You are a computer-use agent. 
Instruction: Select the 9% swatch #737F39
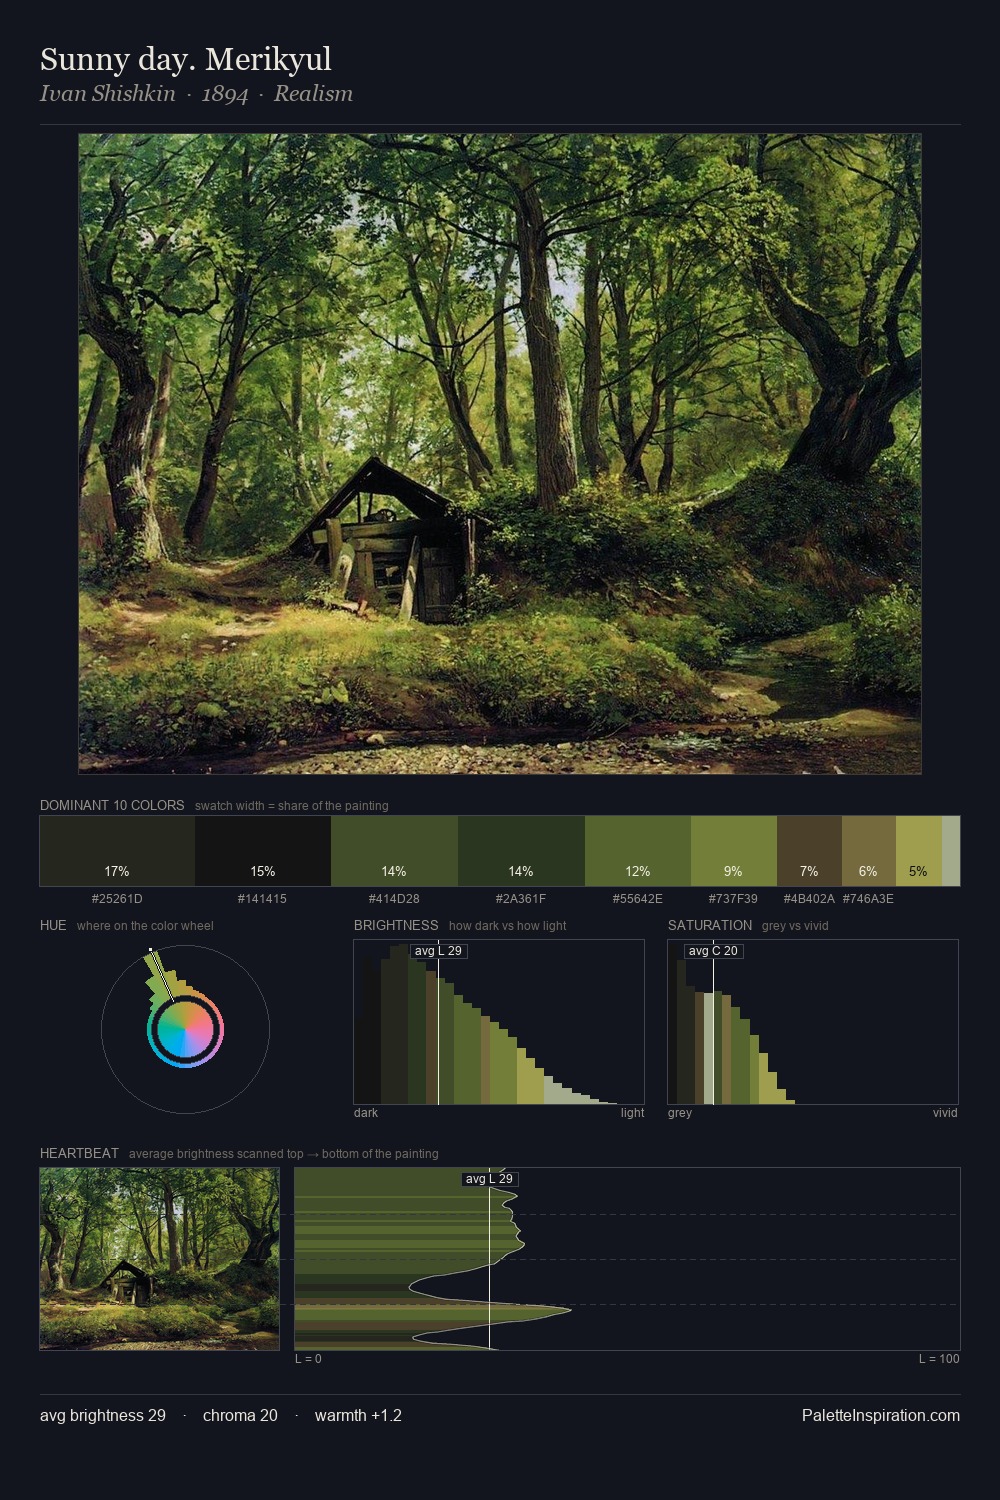pyautogui.click(x=734, y=851)
